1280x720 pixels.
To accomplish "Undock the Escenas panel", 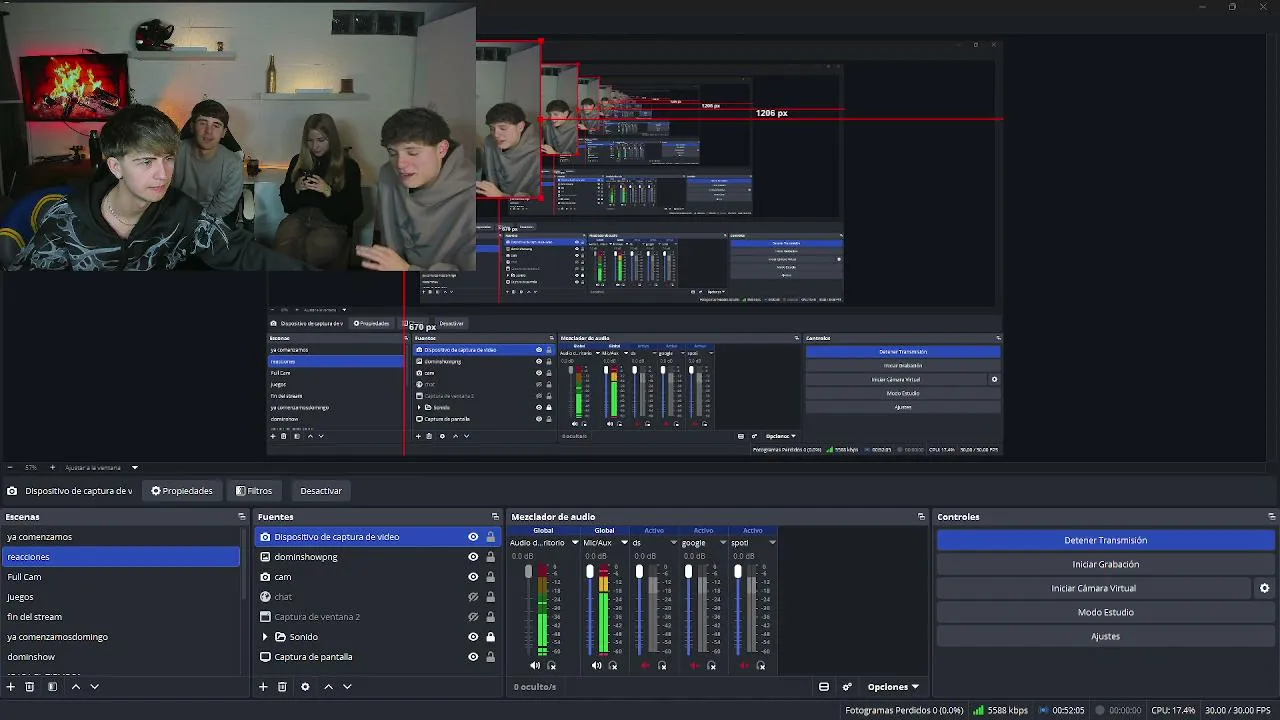I will (x=241, y=517).
